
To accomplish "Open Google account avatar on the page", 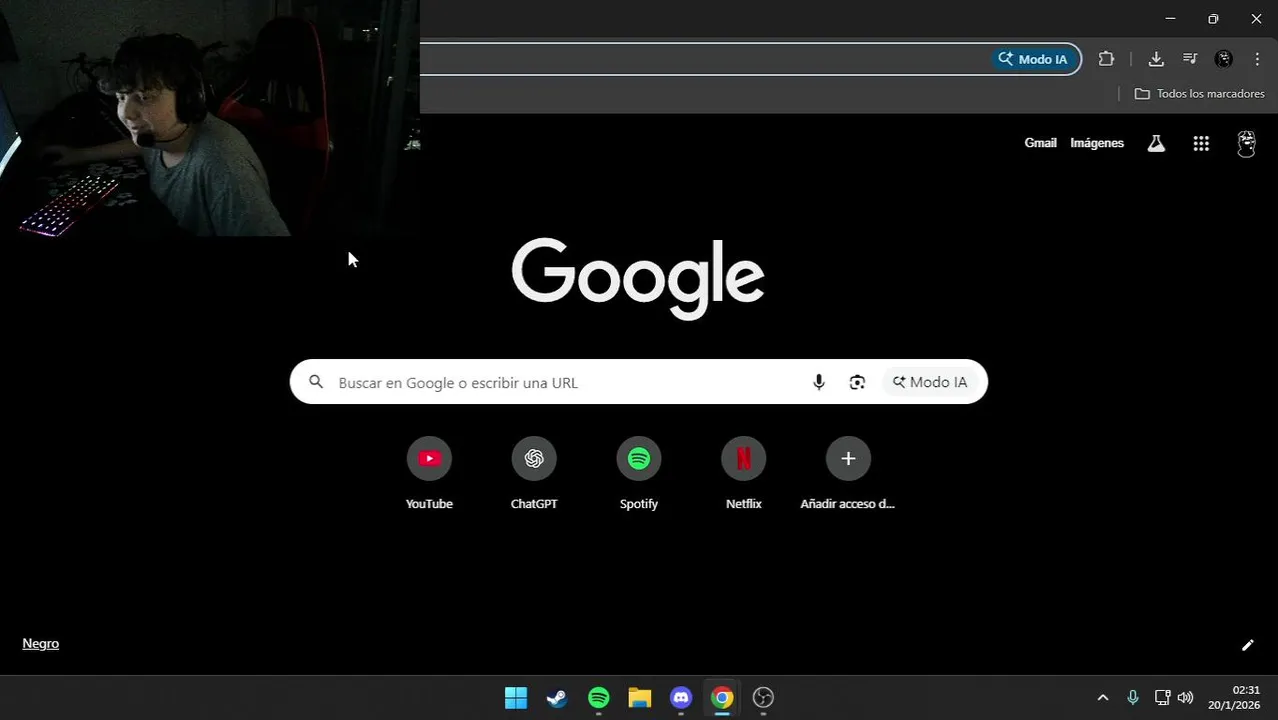I will point(1246,143).
